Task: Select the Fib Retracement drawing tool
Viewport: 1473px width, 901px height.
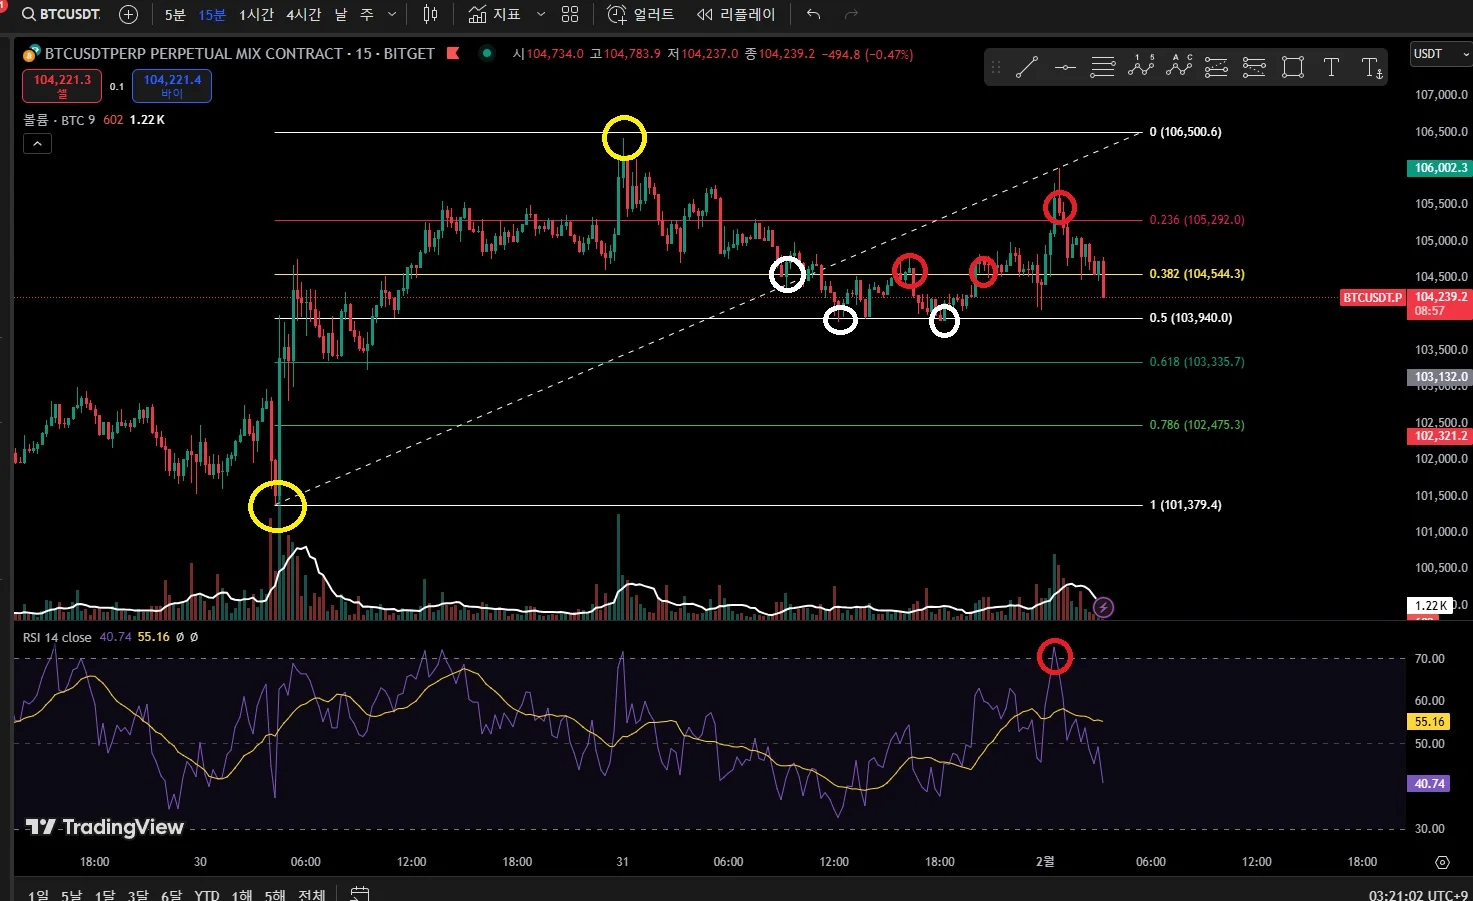Action: [x=1103, y=67]
